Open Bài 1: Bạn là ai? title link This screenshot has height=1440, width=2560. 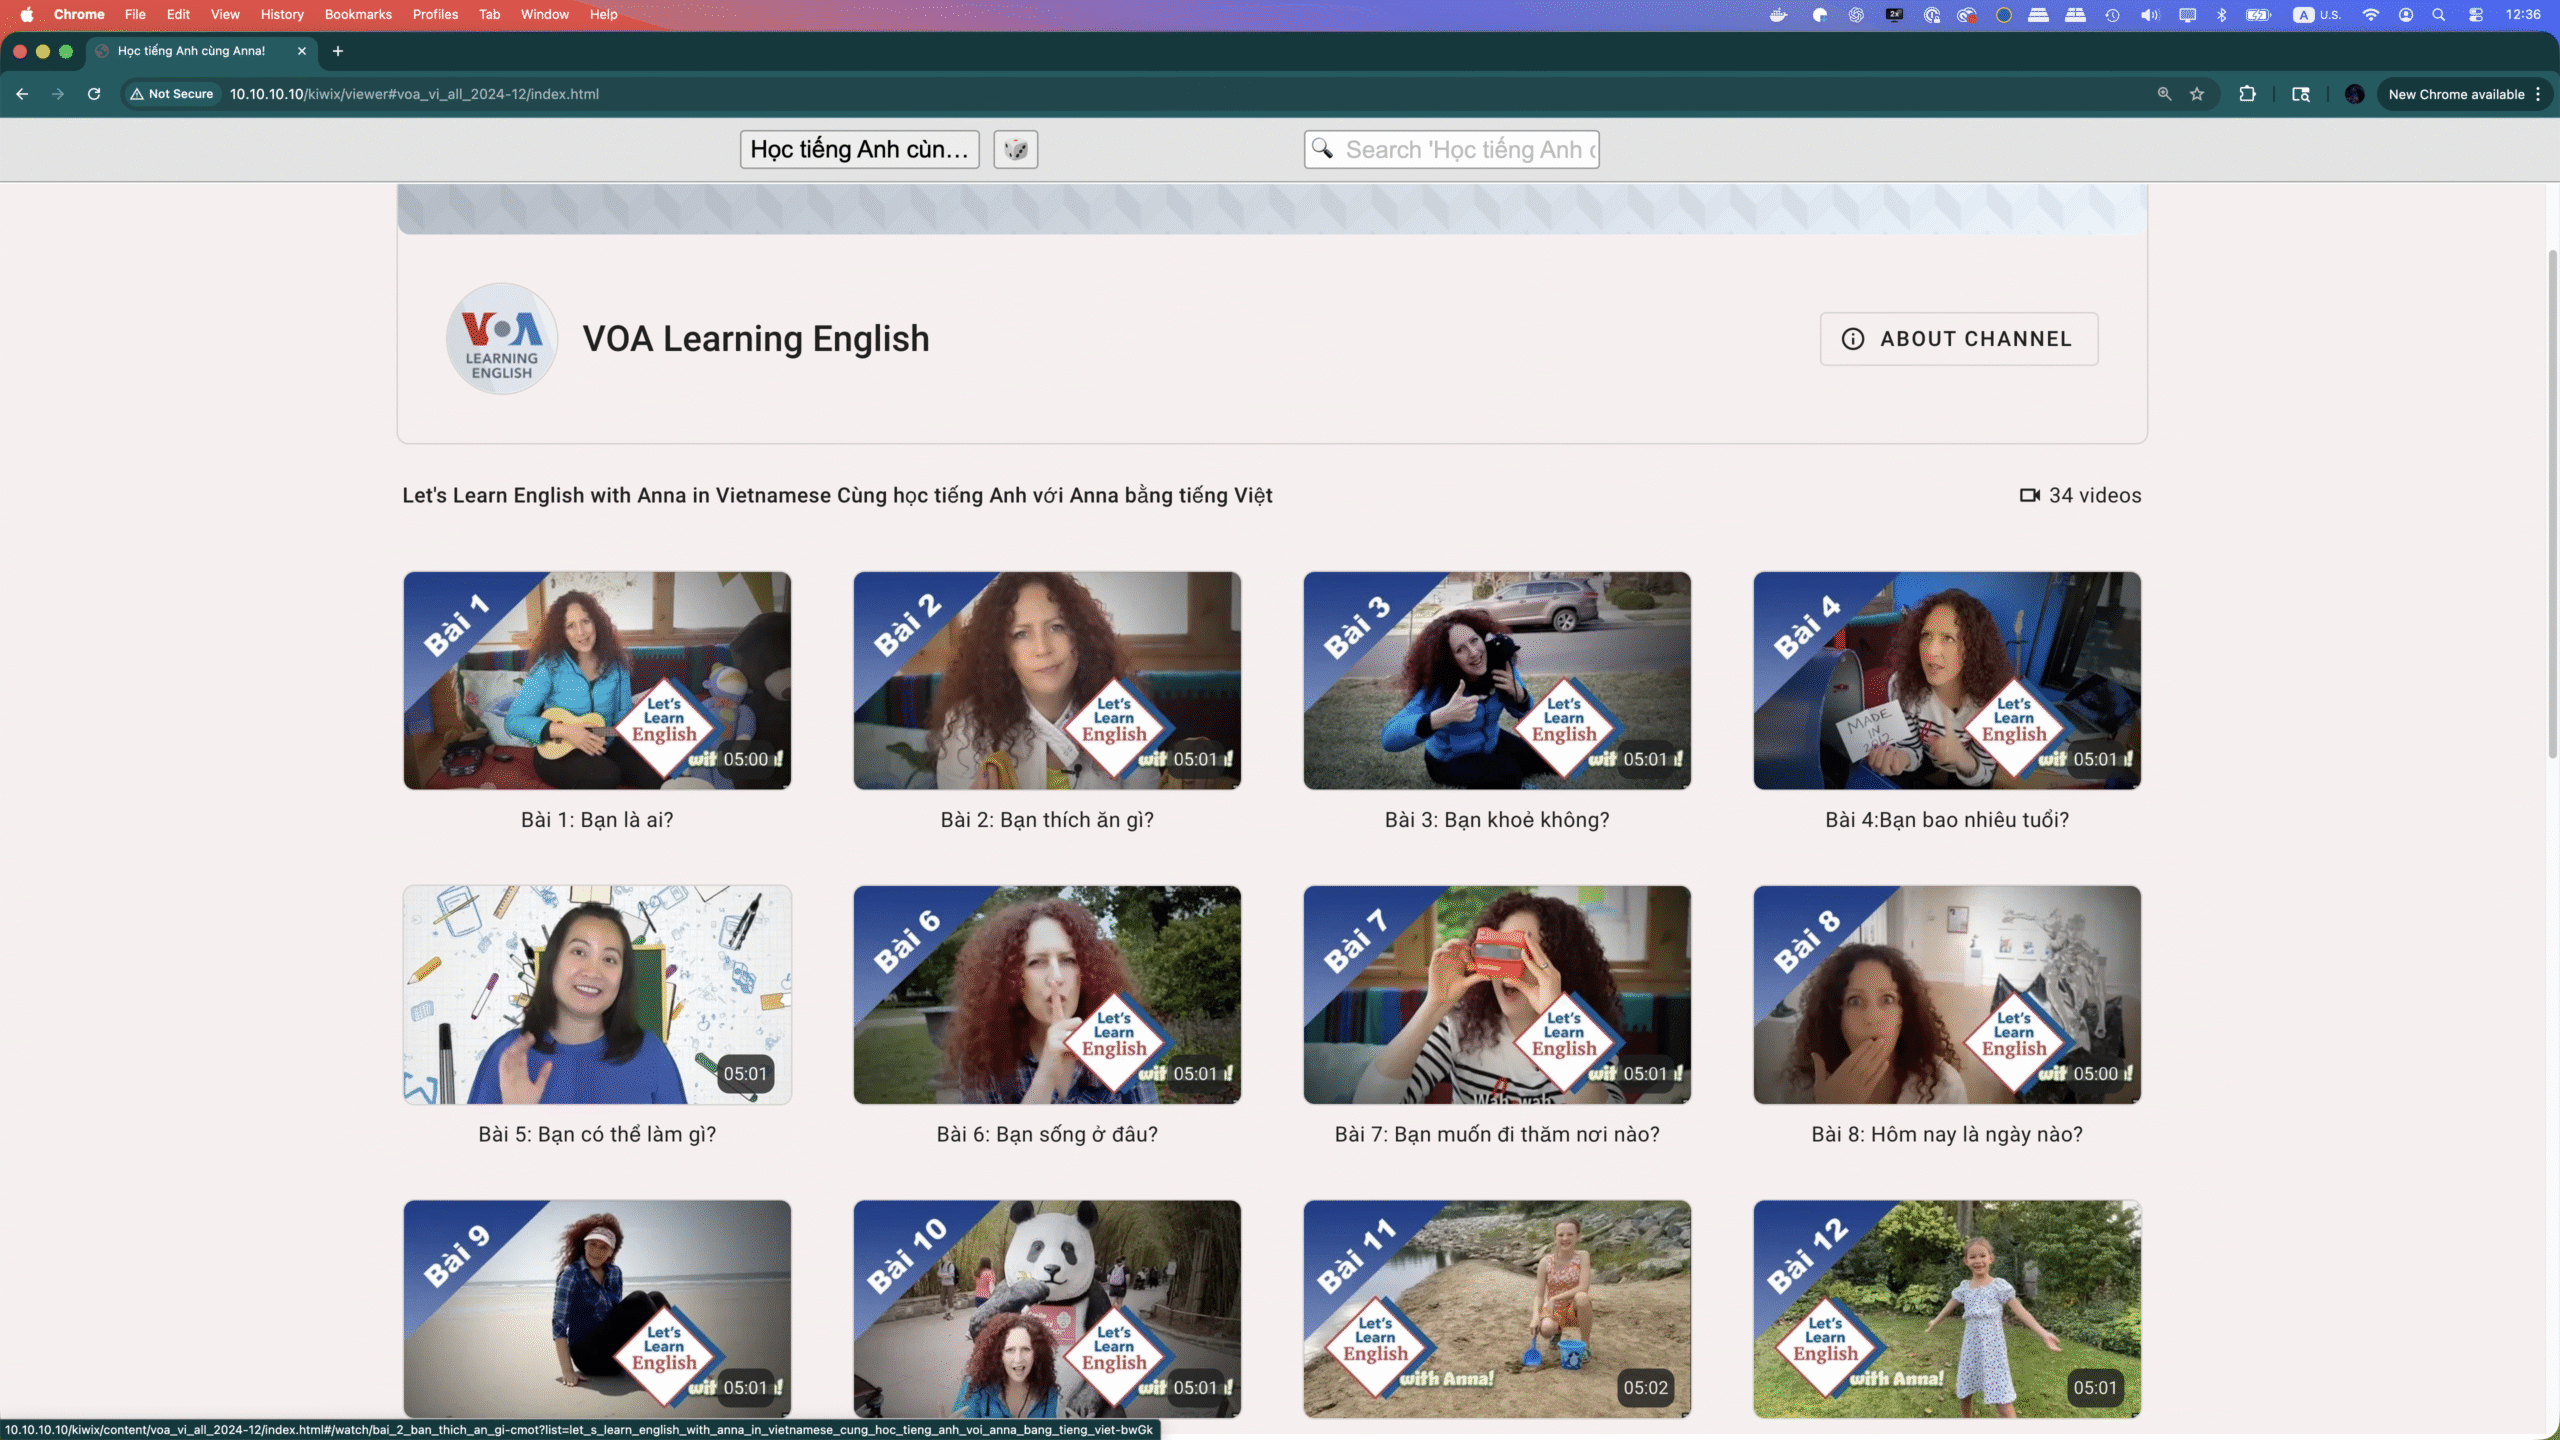(x=597, y=820)
